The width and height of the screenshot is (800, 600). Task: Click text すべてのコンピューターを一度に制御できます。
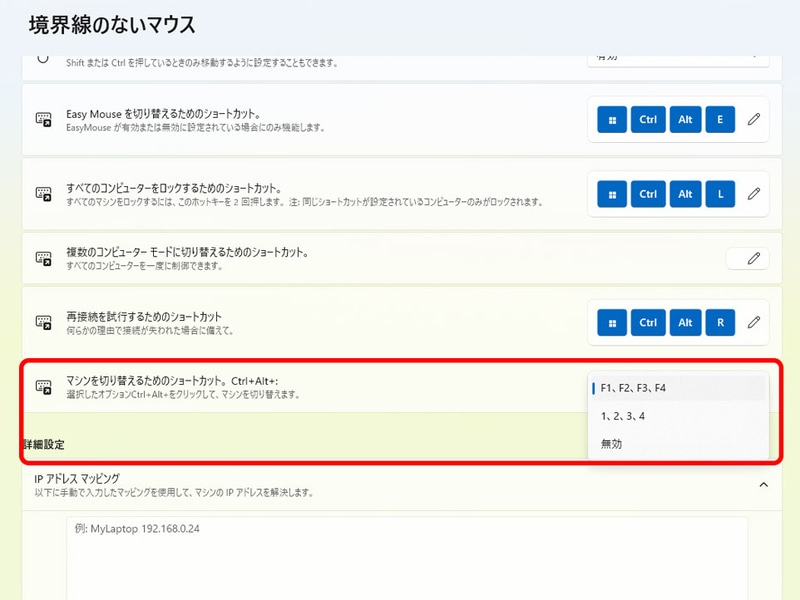[x=144, y=266]
